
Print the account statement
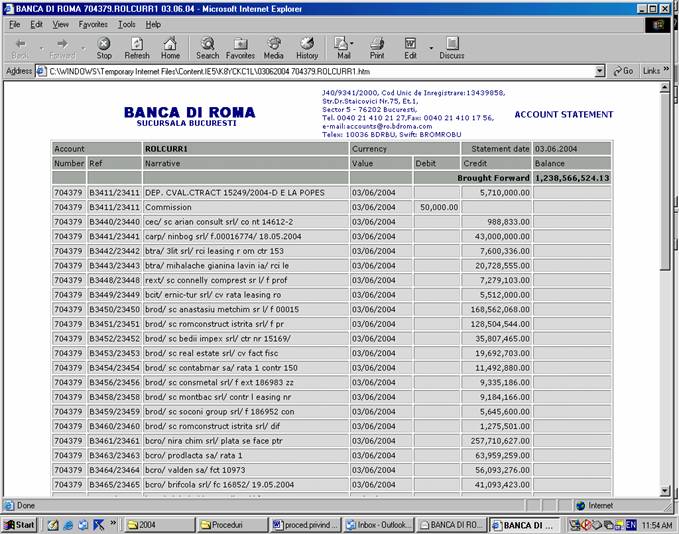tap(377, 48)
